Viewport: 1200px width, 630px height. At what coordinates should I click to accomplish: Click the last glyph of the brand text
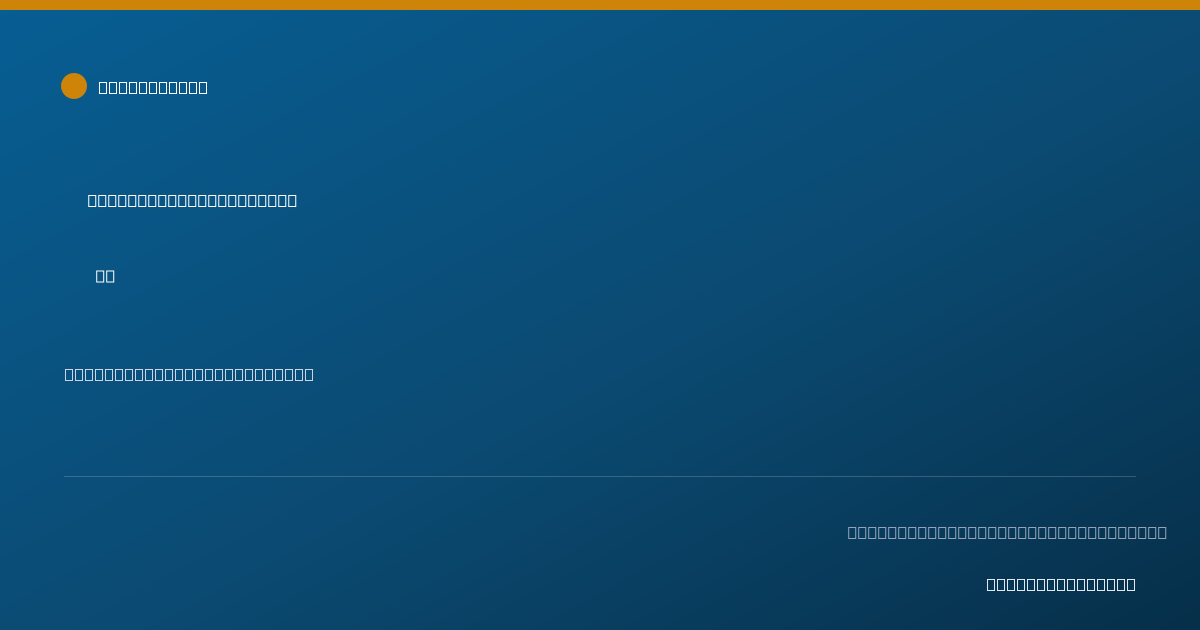pyautogui.click(x=203, y=87)
